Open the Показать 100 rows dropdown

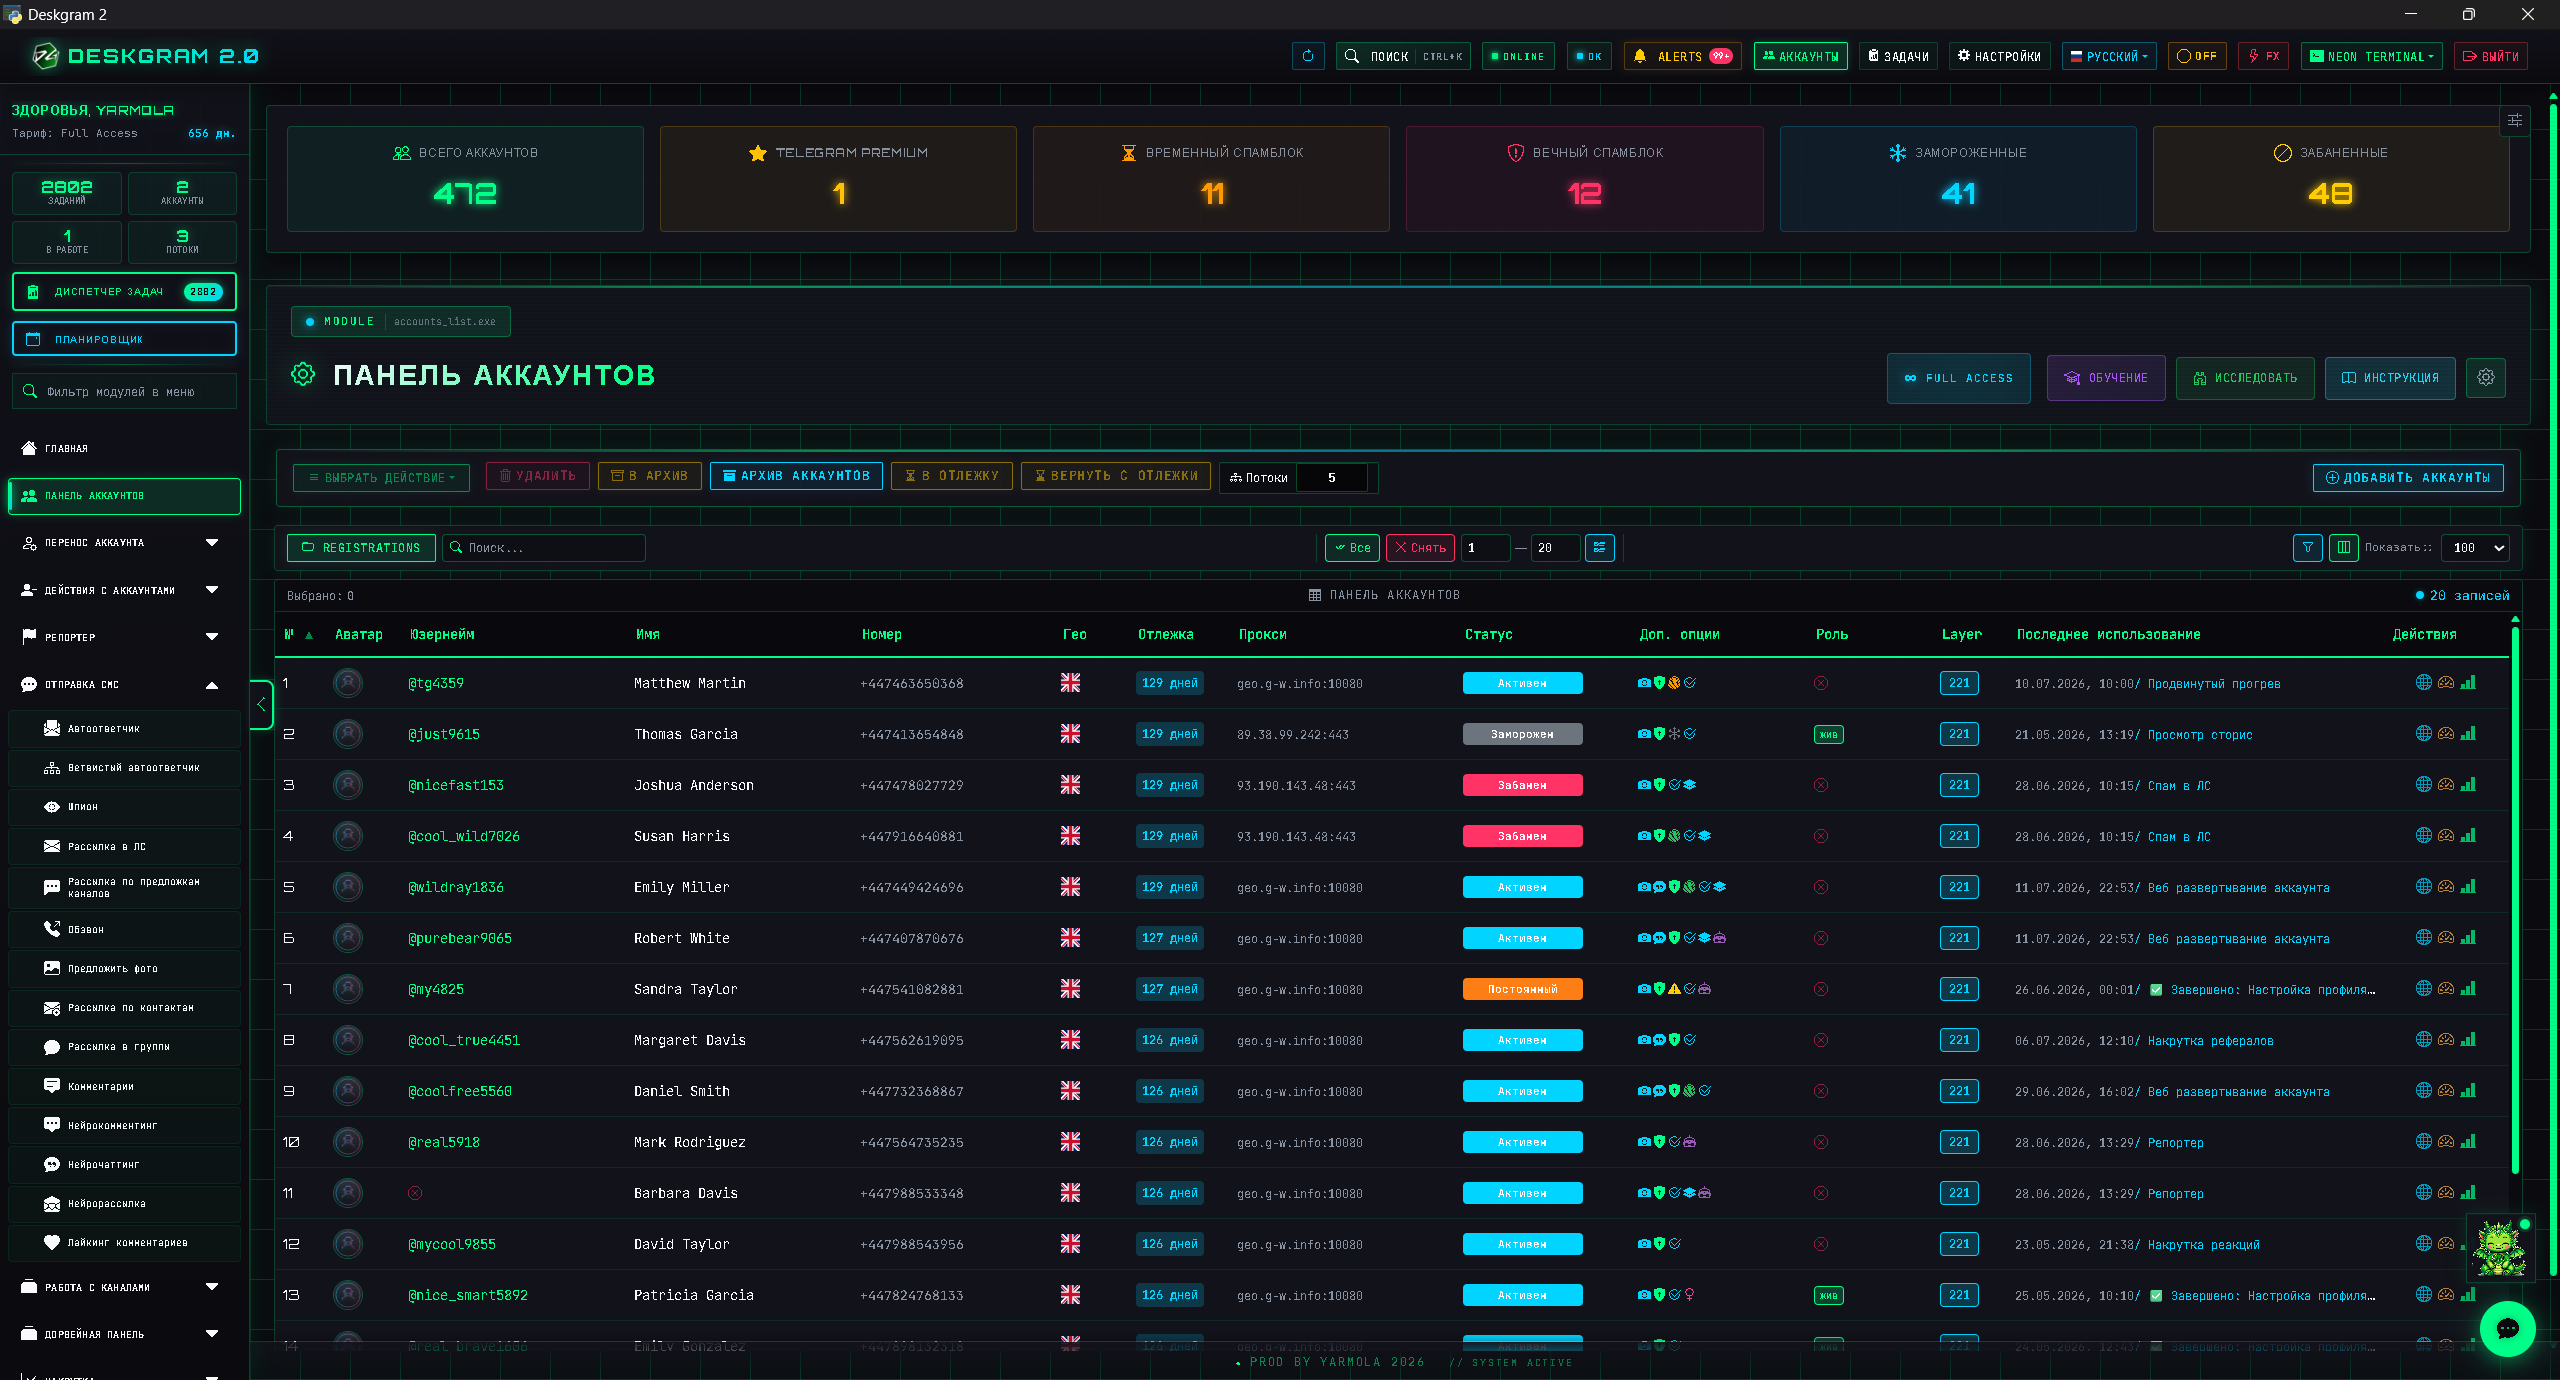click(x=2475, y=547)
